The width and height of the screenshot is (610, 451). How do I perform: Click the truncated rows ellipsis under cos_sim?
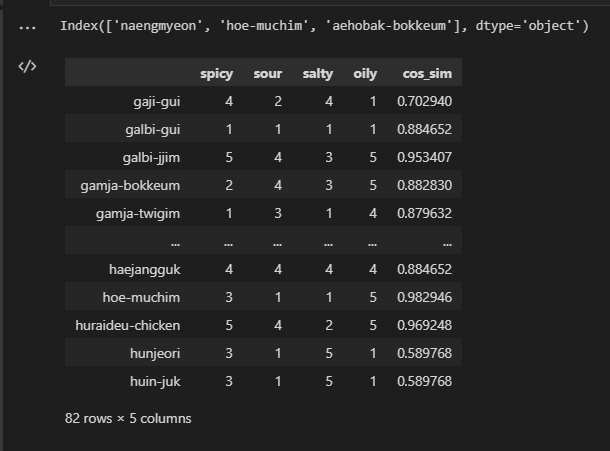pos(447,245)
